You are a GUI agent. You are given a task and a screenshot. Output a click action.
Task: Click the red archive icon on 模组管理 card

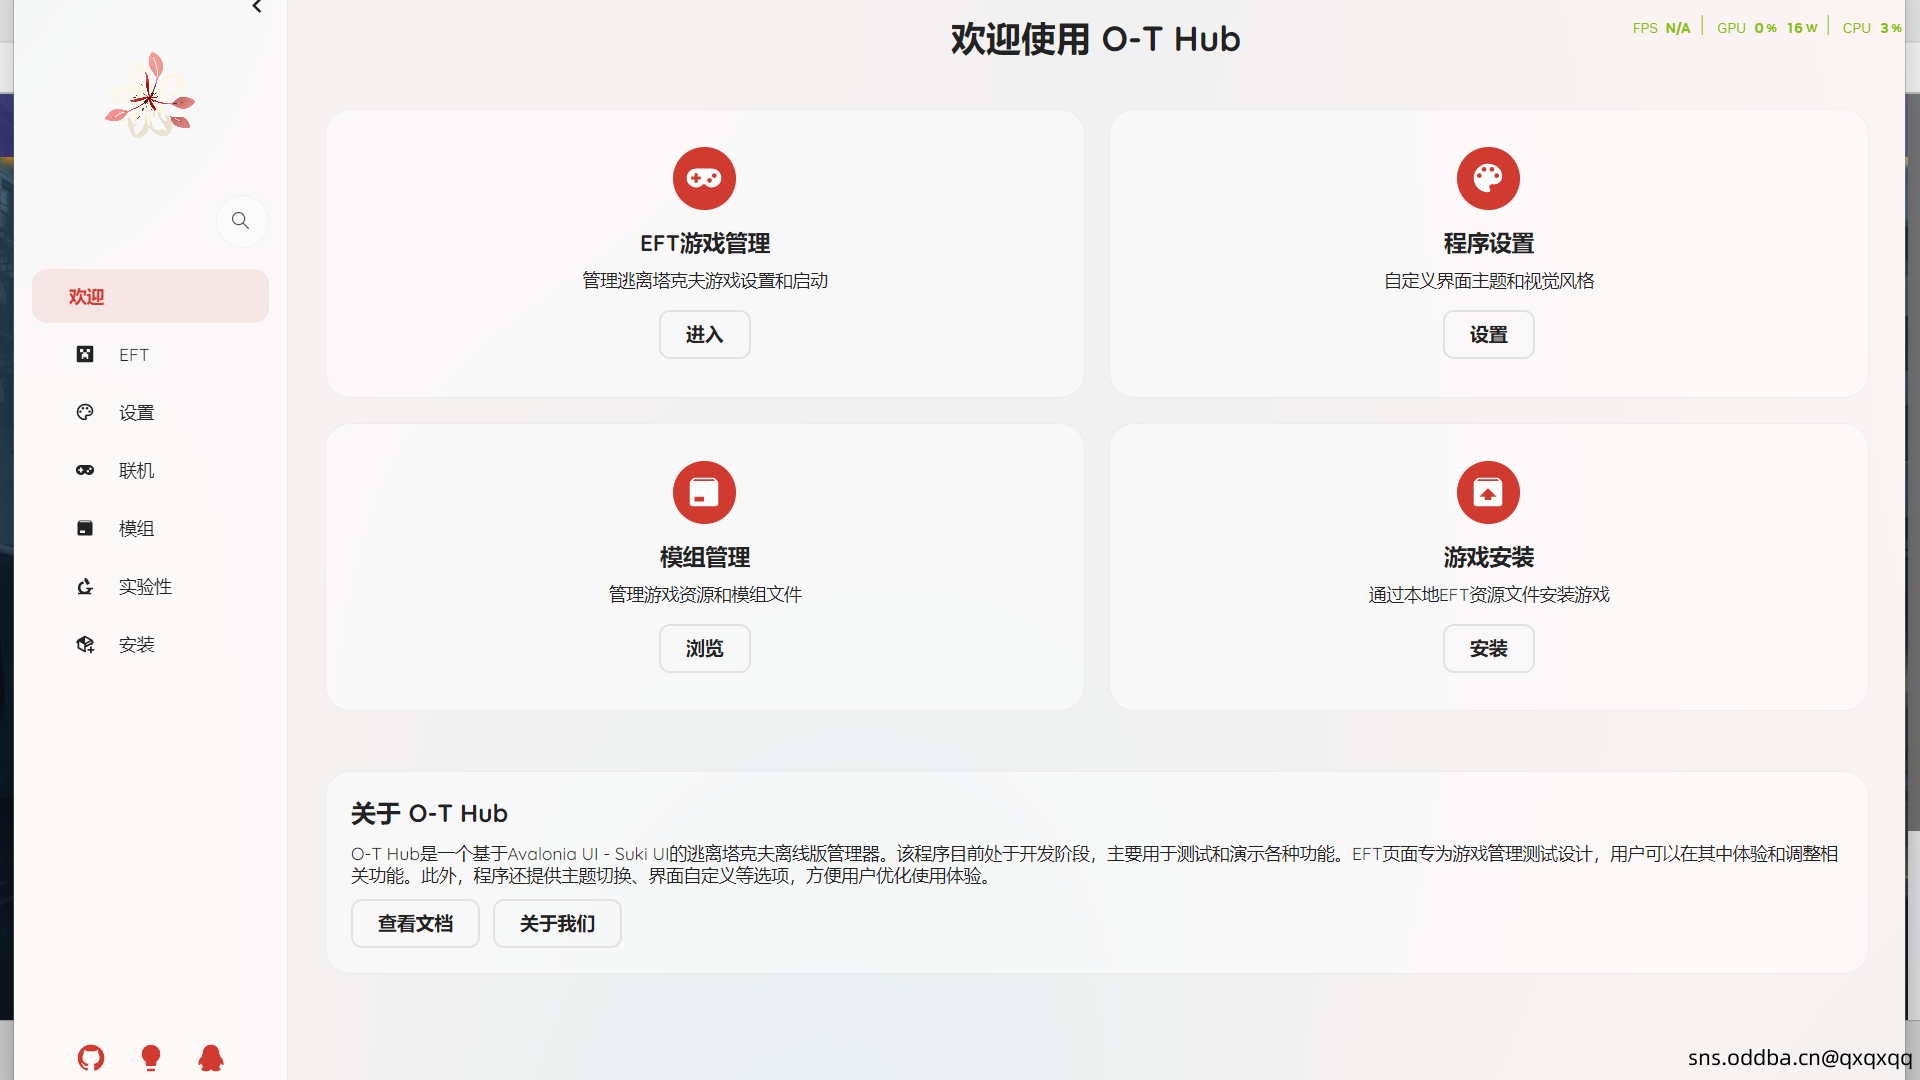(704, 492)
